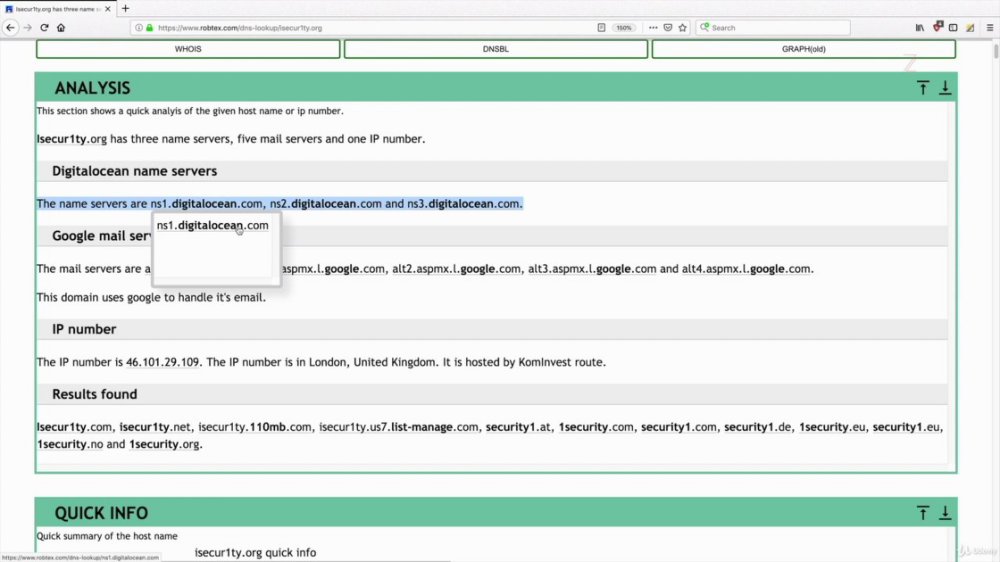This screenshot has height=562, width=1000.
Task: Open the isecur1ty.com result link
Action: click(x=74, y=427)
